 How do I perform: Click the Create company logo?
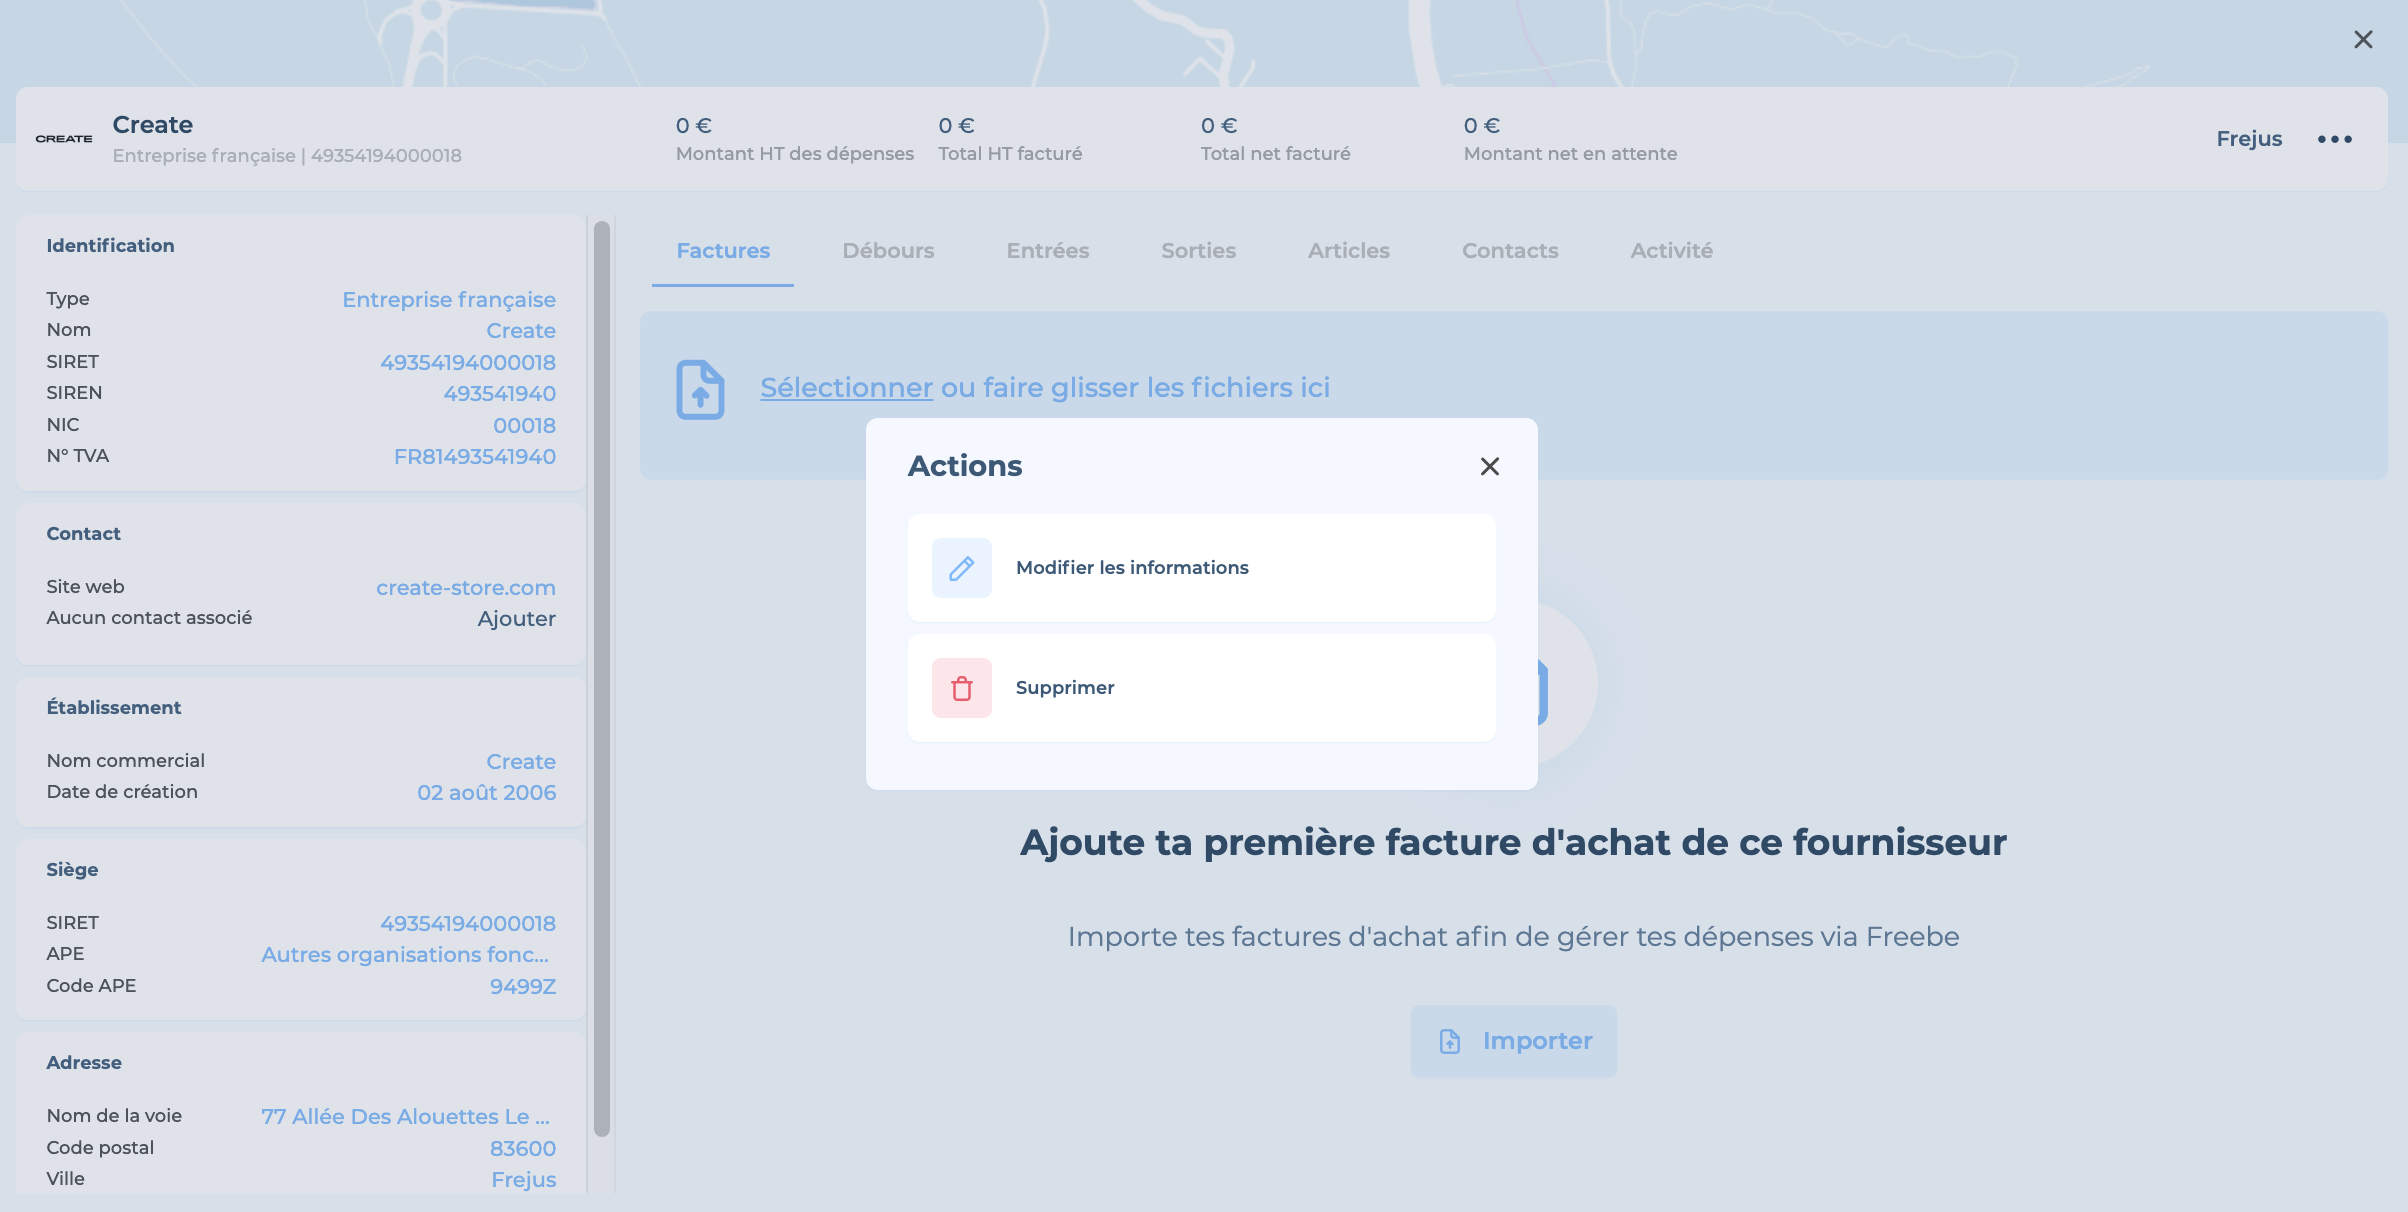(64, 139)
